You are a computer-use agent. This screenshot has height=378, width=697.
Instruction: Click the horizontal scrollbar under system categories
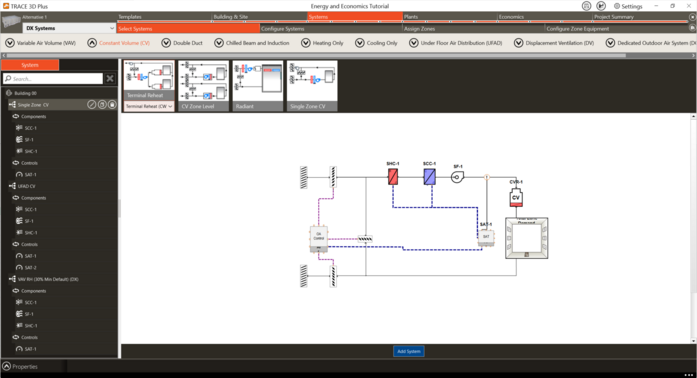click(x=316, y=56)
